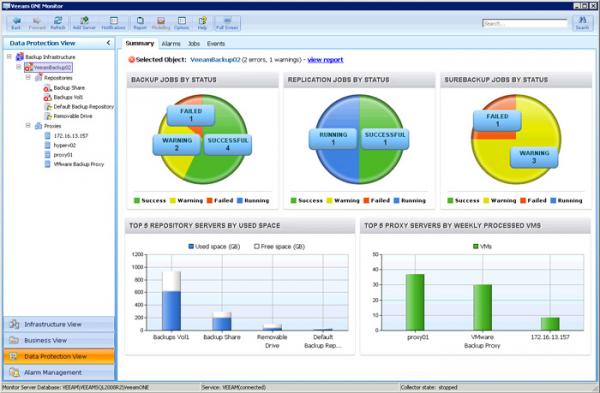Screen dimensions: 600x393
Task: Collapse the Backup Infrastructure node
Action: tap(9, 57)
